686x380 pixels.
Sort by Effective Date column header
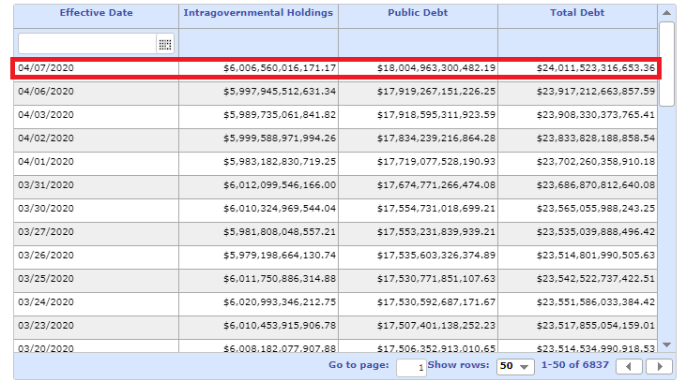point(96,13)
